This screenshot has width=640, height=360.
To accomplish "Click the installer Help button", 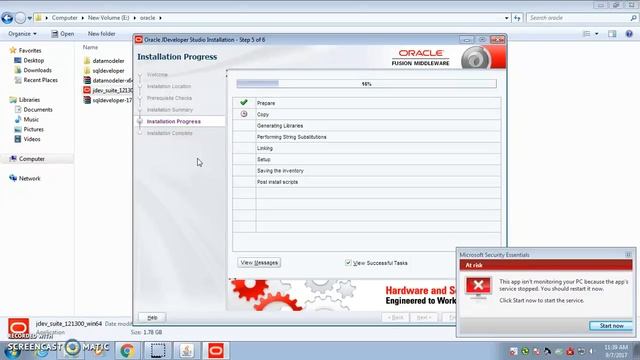I will (152, 317).
